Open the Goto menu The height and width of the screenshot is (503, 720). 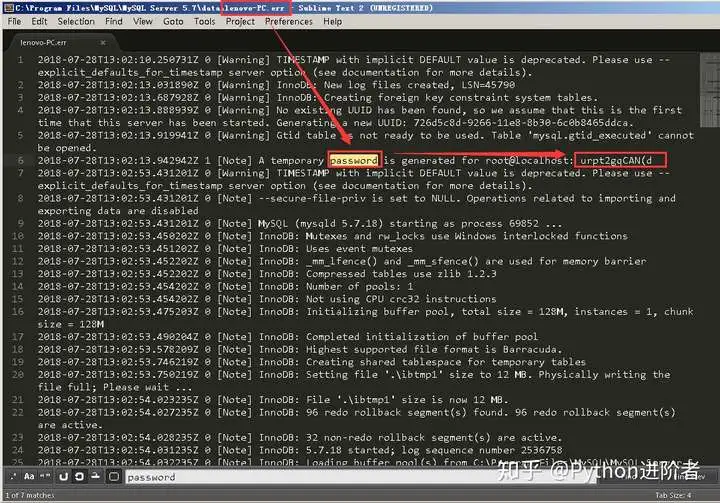click(173, 22)
